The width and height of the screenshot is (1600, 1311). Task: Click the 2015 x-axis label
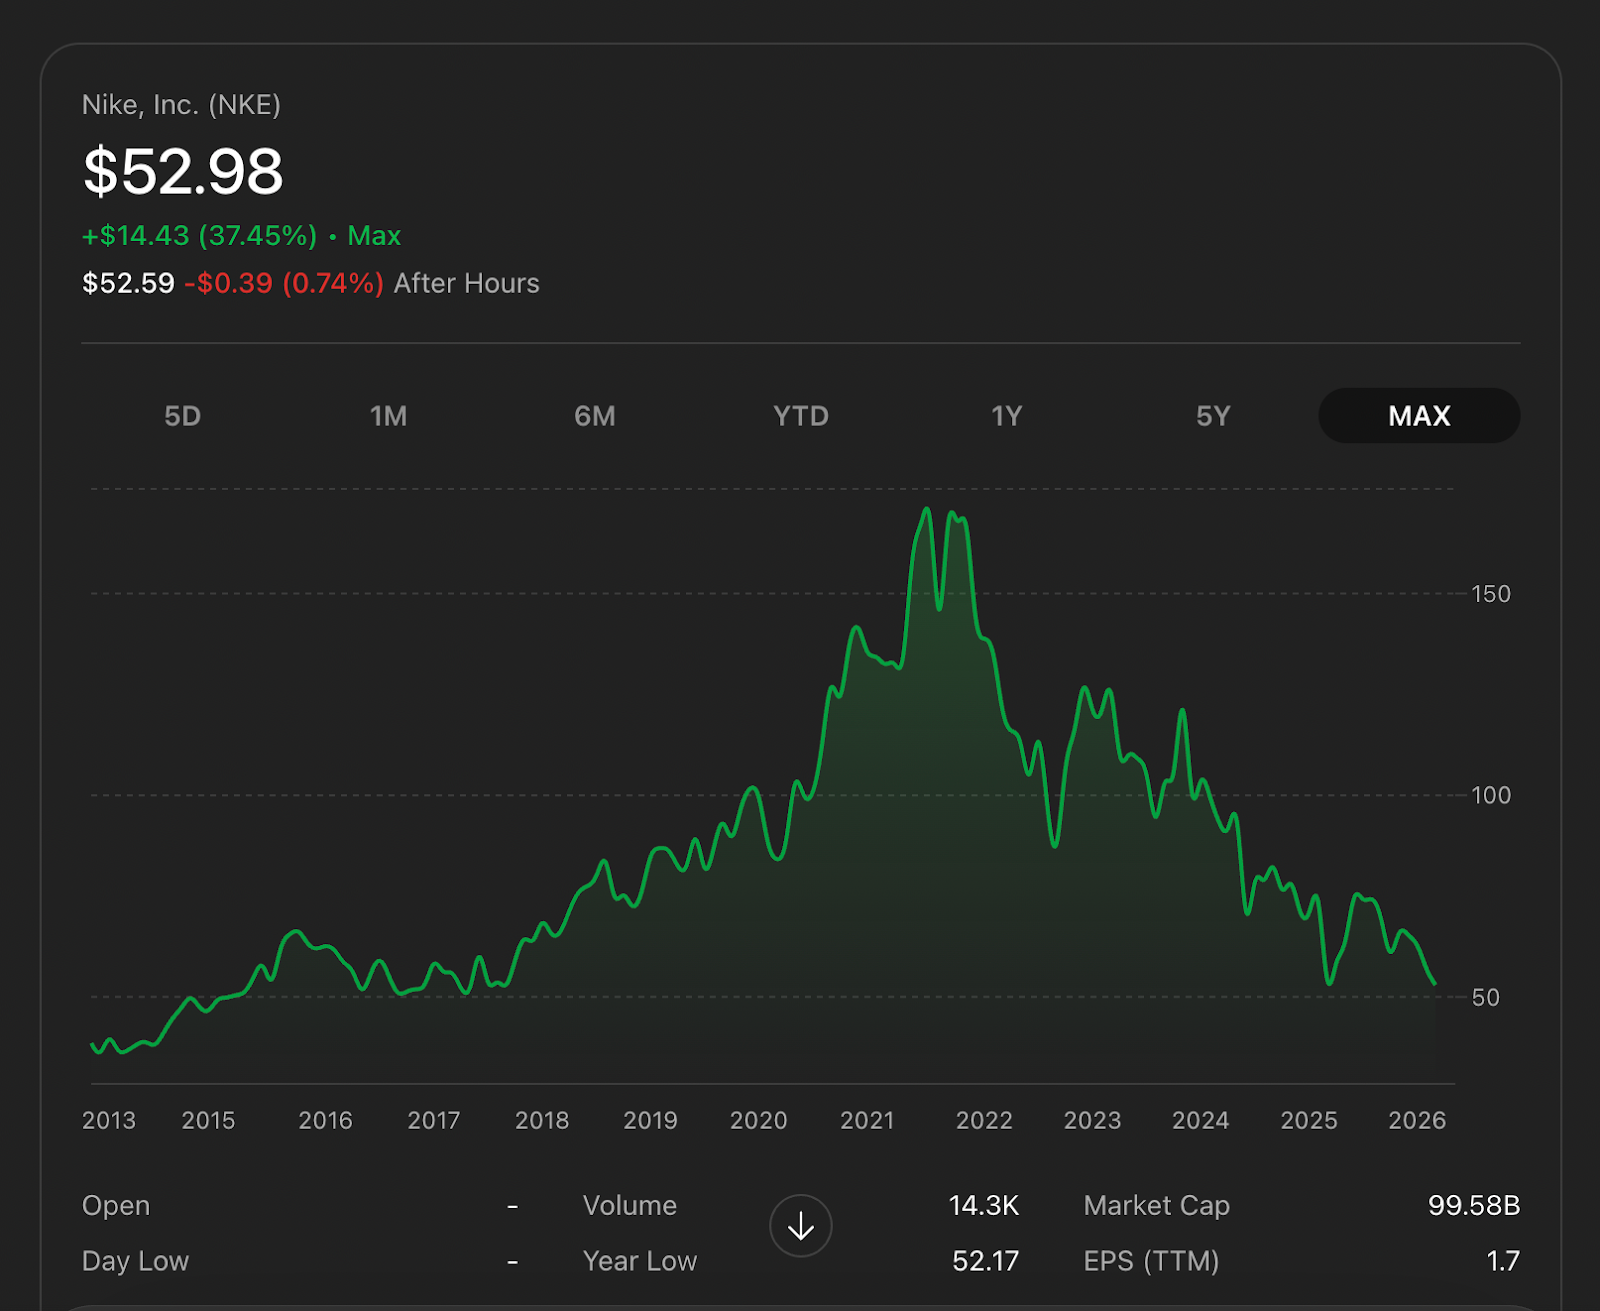[x=208, y=1120]
